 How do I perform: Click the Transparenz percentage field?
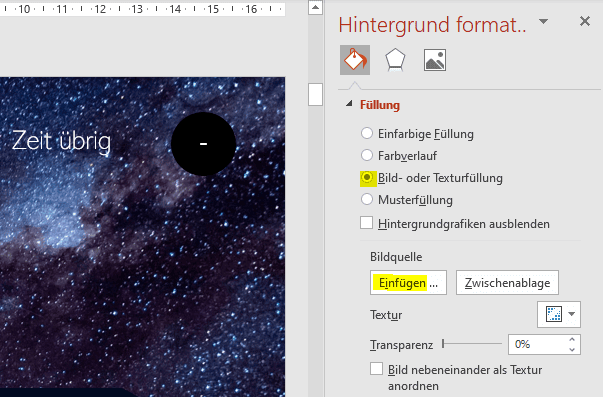click(537, 344)
